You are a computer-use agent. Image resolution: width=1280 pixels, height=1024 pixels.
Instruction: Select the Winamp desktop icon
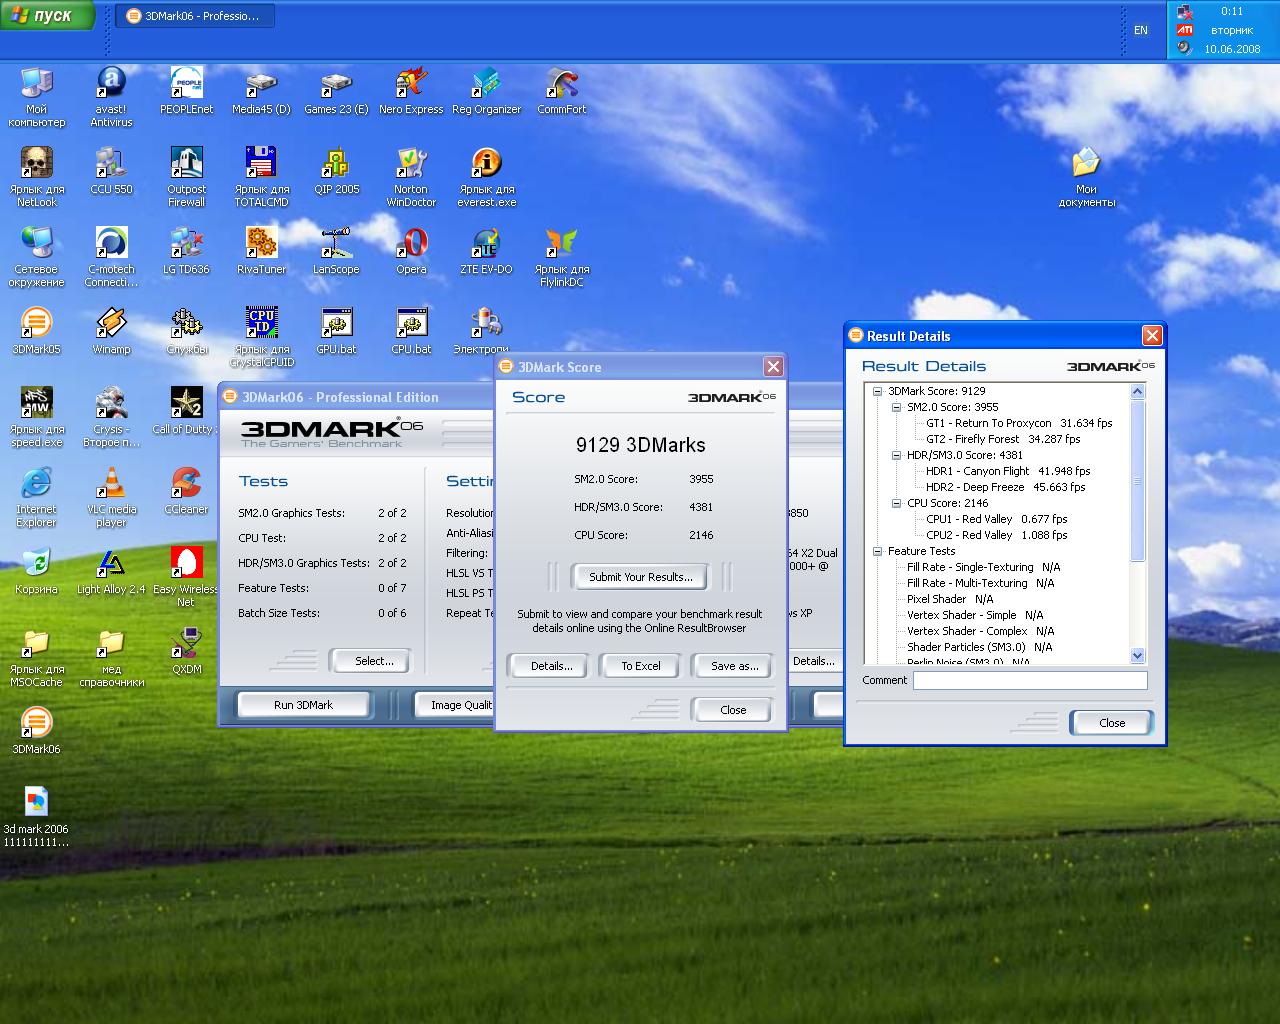point(111,331)
